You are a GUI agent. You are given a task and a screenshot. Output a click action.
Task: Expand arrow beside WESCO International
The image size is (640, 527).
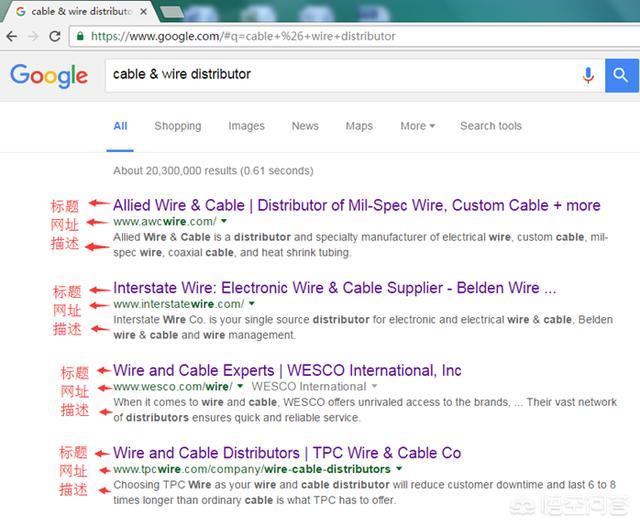coord(374,386)
